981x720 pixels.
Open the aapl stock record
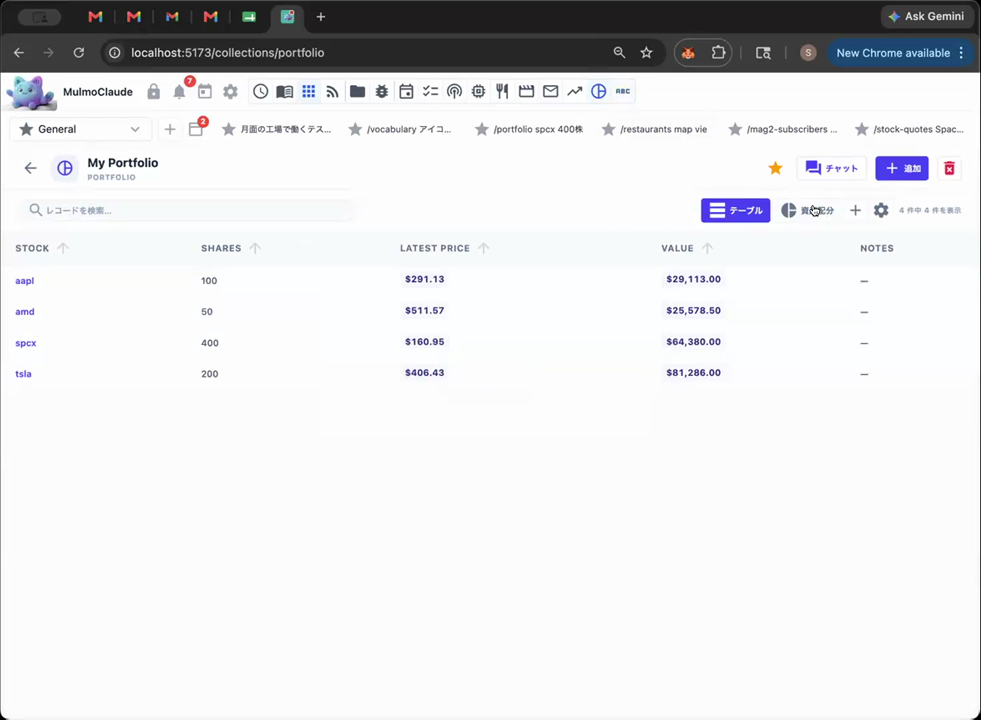pos(24,281)
